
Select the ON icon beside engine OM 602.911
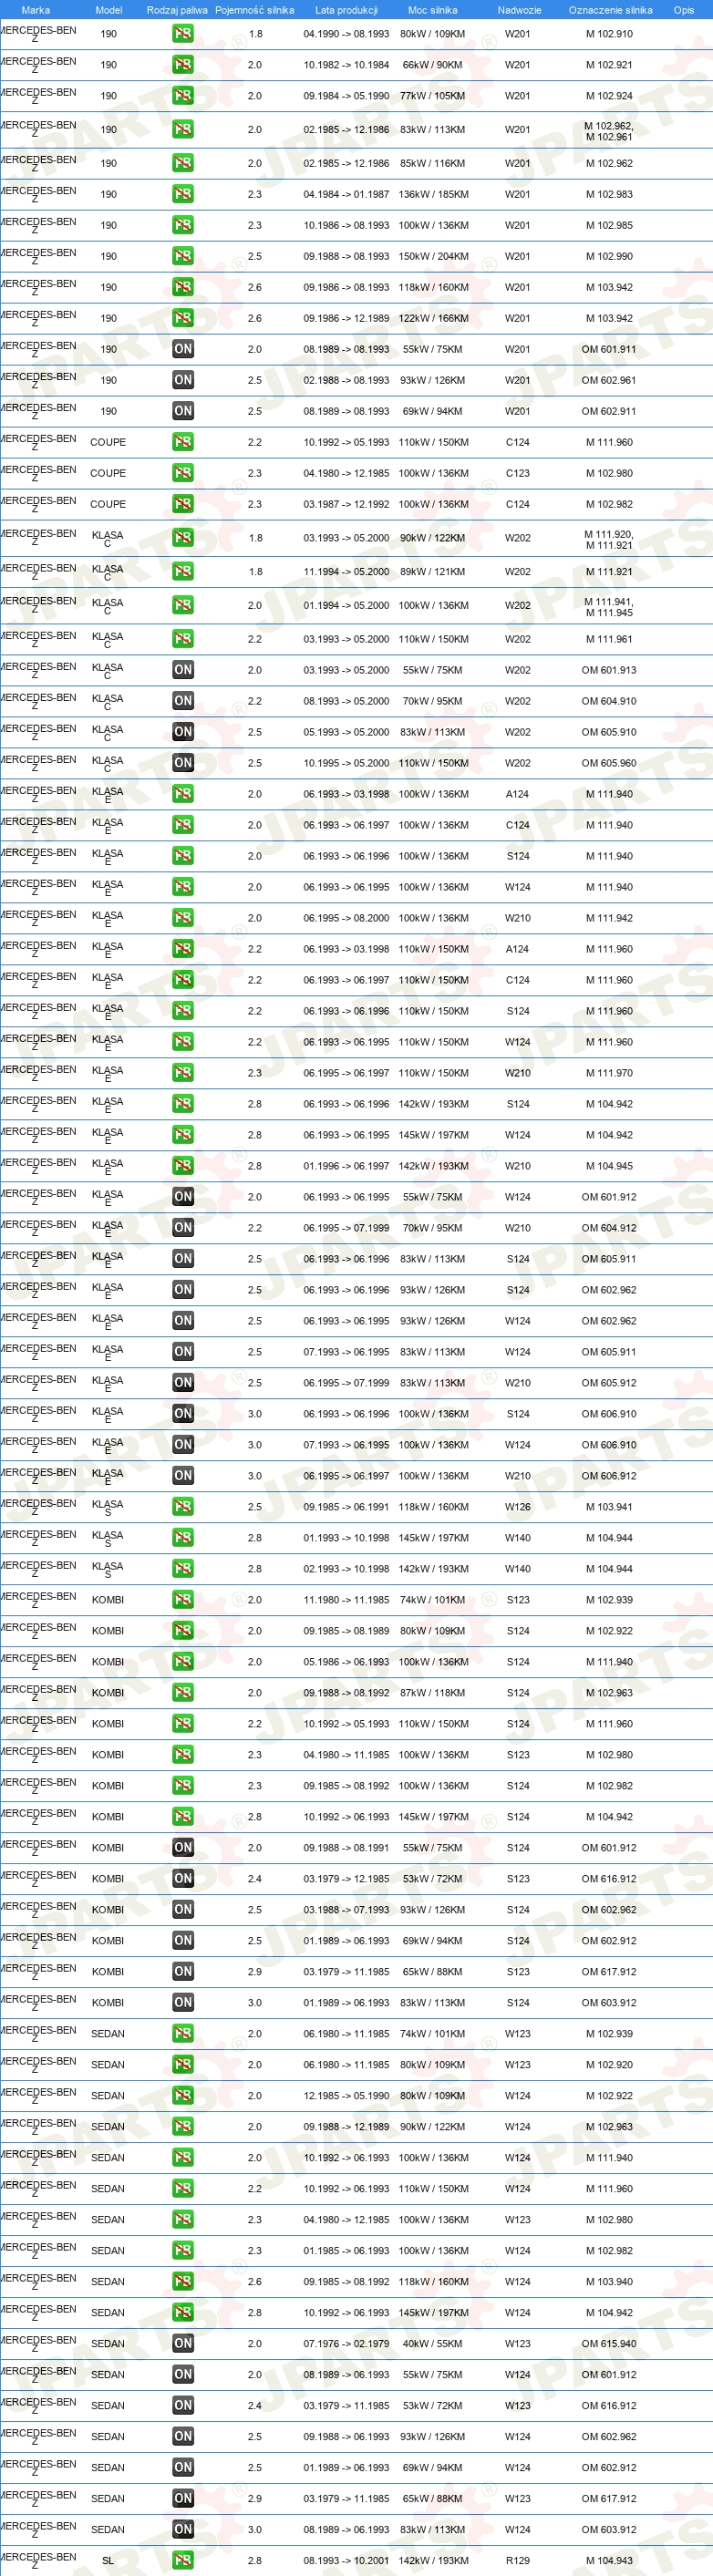coord(182,411)
